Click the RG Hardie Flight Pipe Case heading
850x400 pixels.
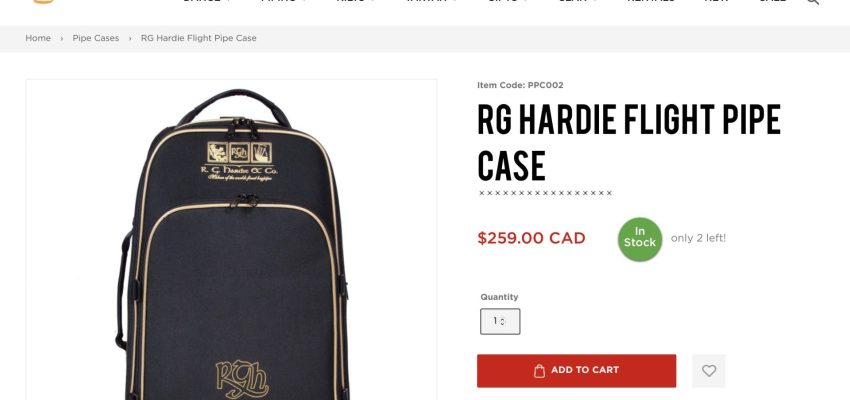tap(629, 143)
